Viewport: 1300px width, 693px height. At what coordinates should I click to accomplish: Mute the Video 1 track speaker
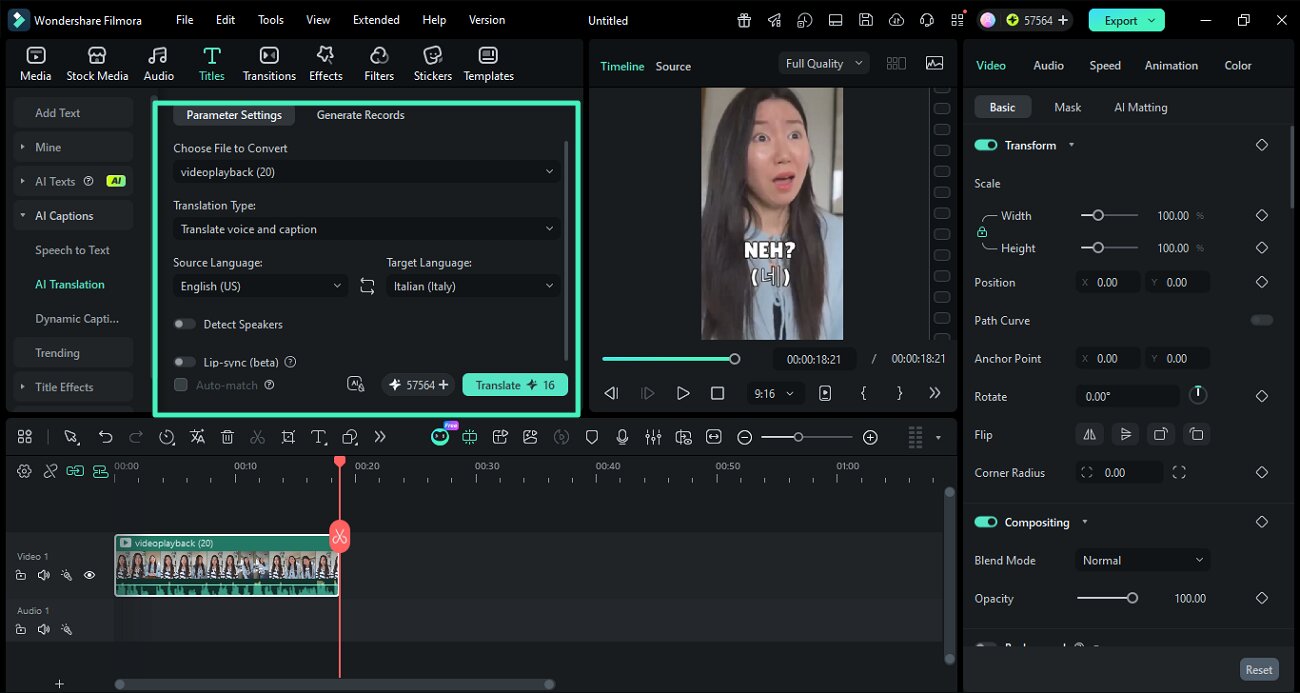coord(43,575)
